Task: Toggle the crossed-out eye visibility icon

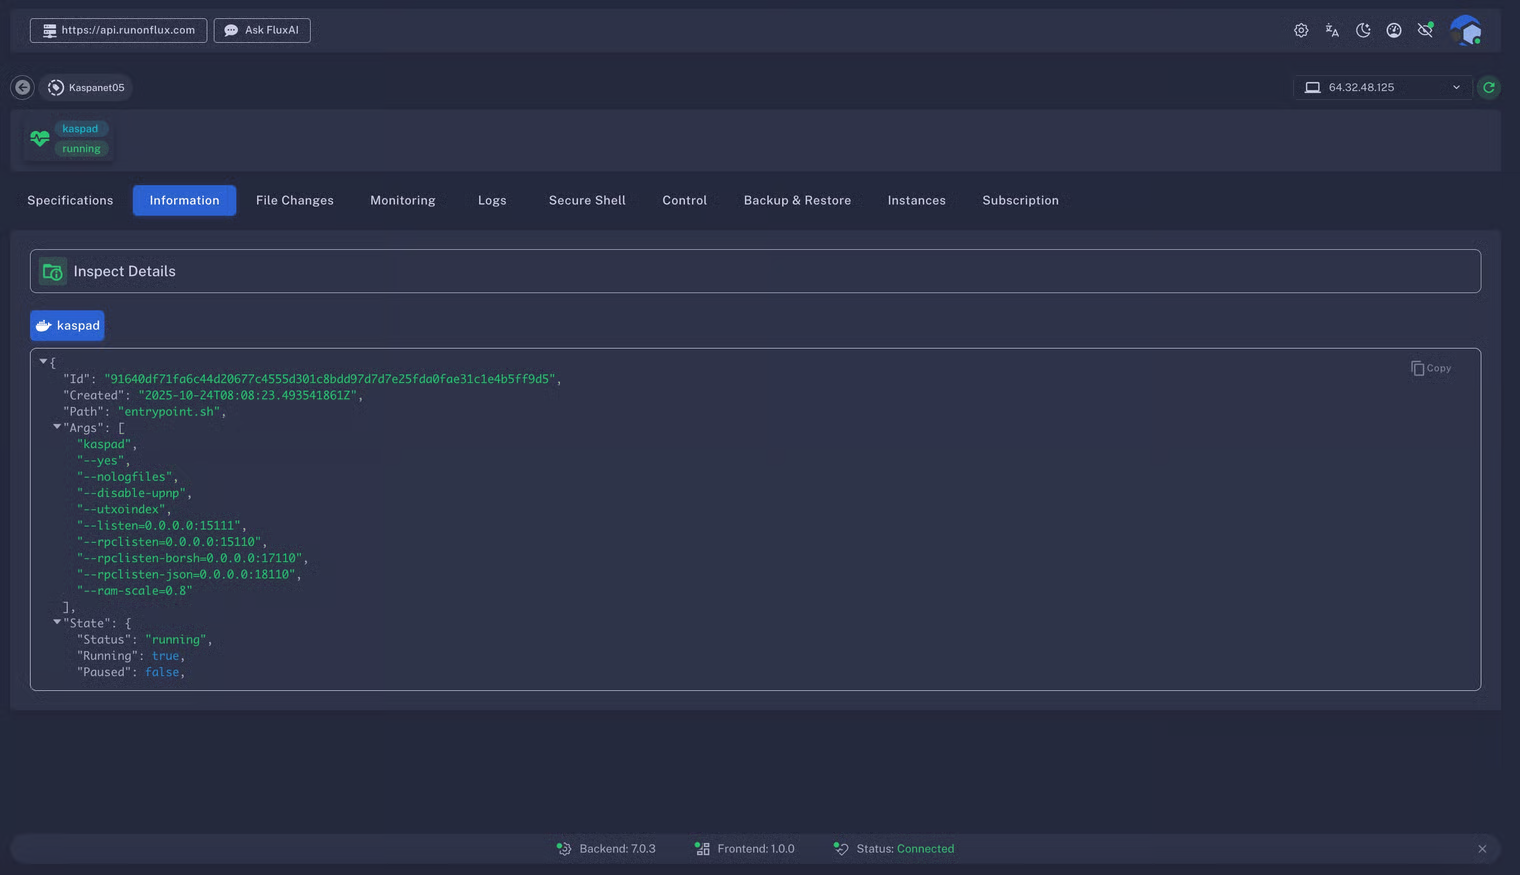Action: (x=1425, y=31)
